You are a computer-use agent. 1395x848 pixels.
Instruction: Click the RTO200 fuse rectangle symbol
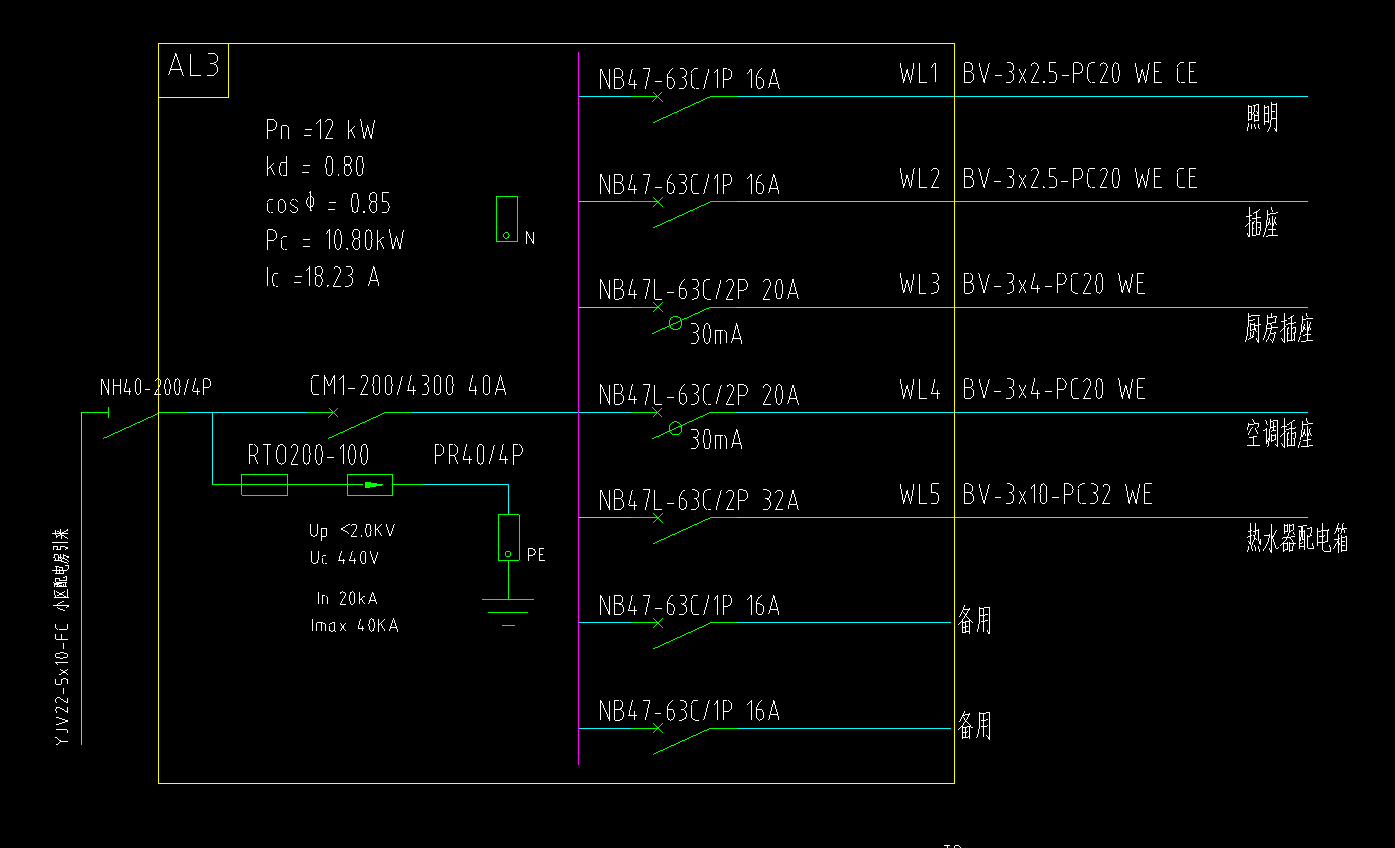[x=264, y=485]
